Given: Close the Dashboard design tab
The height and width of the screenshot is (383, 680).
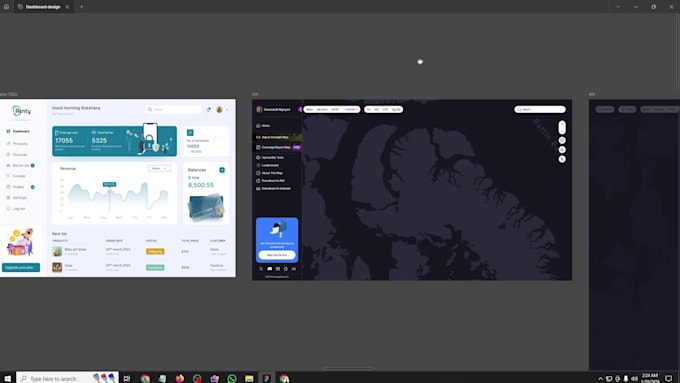Looking at the screenshot, I should pyautogui.click(x=67, y=7).
